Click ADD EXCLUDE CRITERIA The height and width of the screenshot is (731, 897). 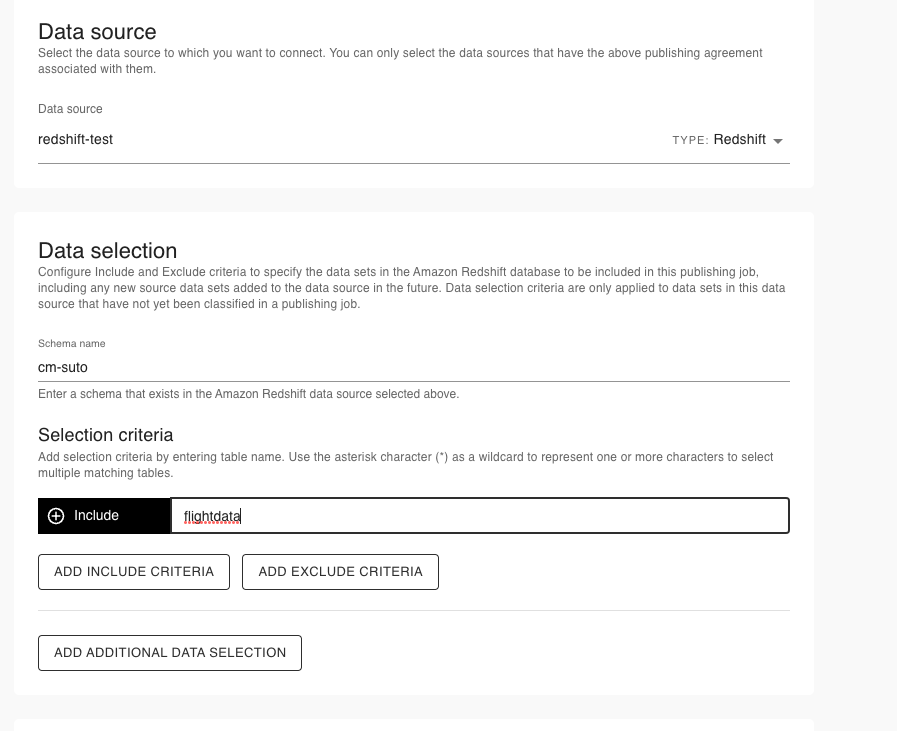[340, 571]
